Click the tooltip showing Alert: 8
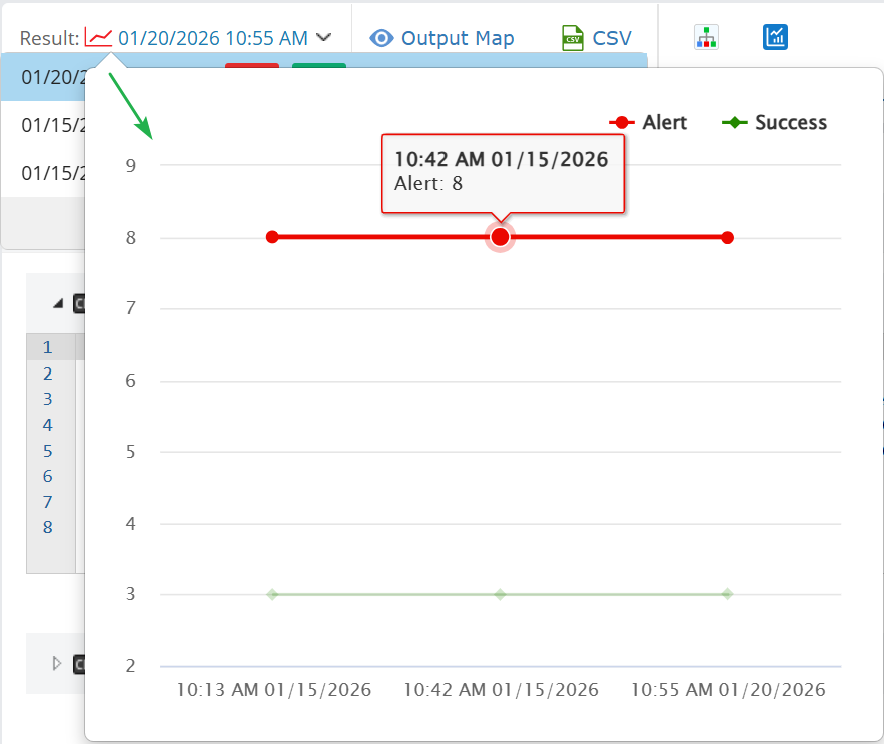 click(503, 174)
